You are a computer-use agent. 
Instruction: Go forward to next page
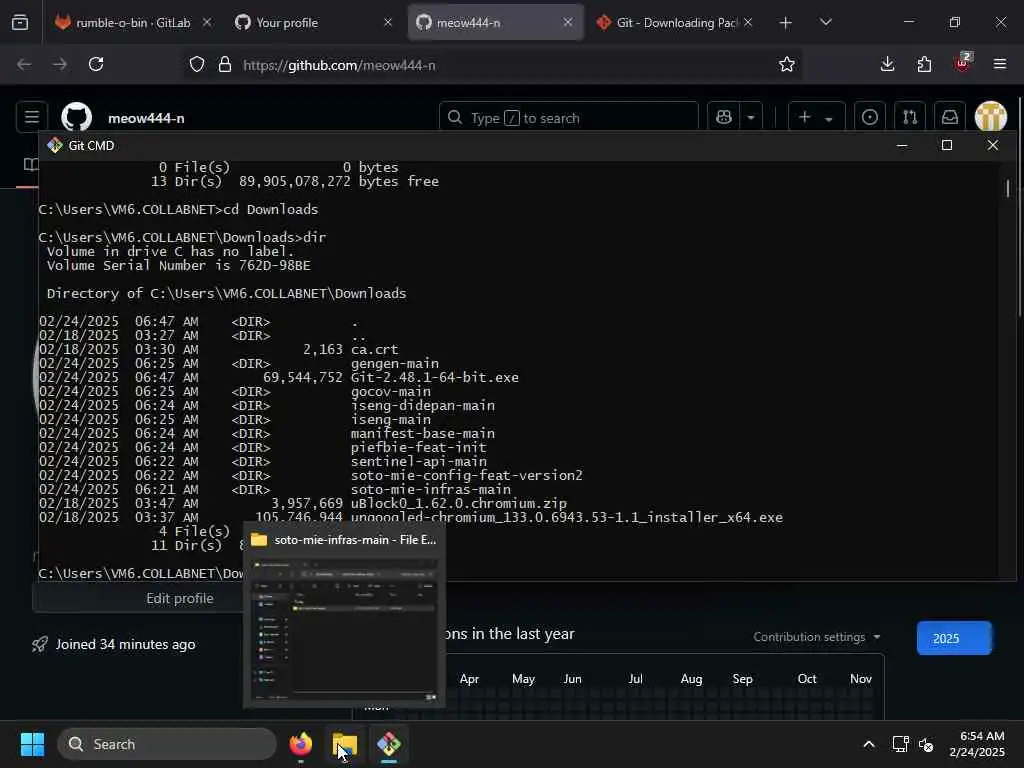point(60,64)
